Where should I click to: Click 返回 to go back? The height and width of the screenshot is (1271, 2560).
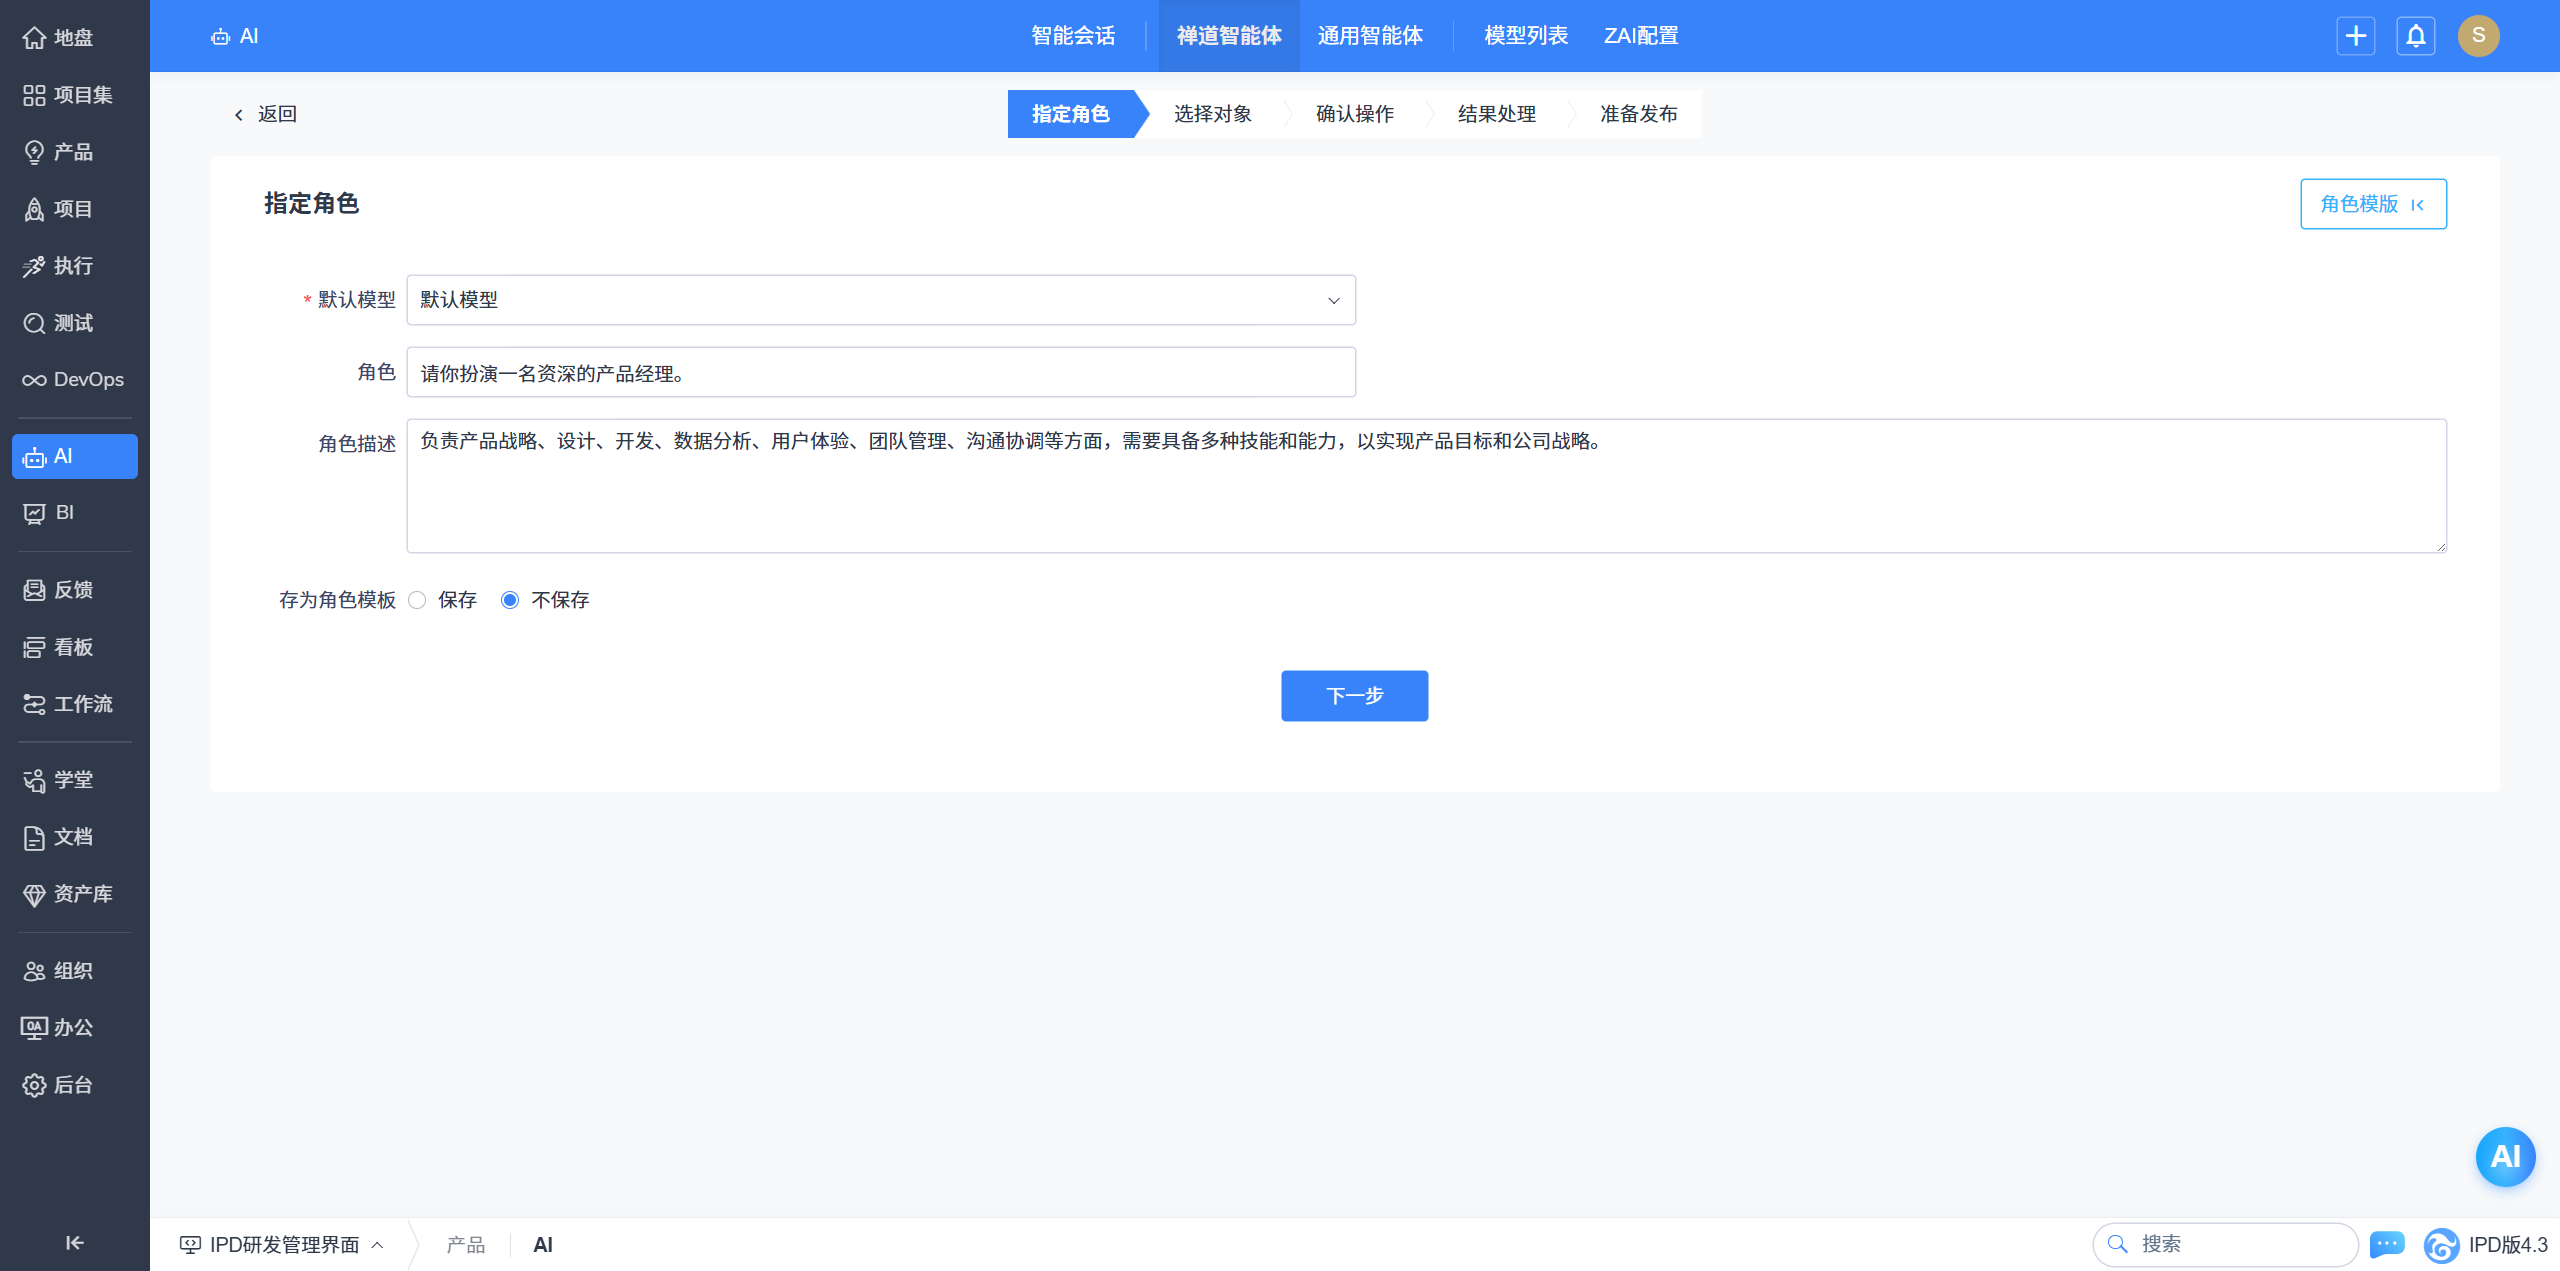(266, 114)
